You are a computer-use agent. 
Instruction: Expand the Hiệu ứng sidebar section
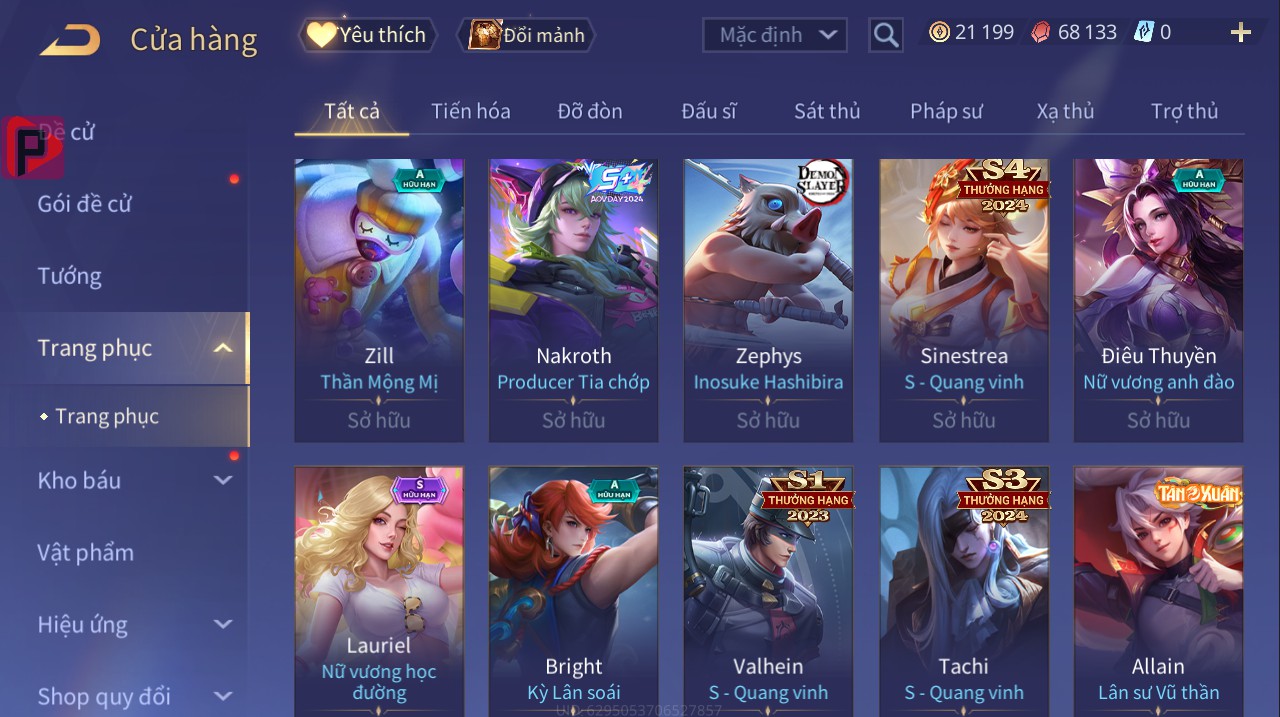pyautogui.click(x=224, y=624)
